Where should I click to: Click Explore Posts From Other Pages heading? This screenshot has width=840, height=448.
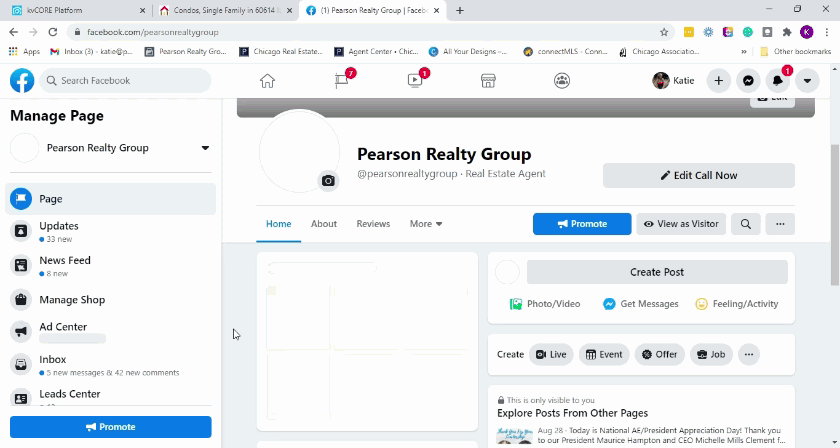(573, 413)
